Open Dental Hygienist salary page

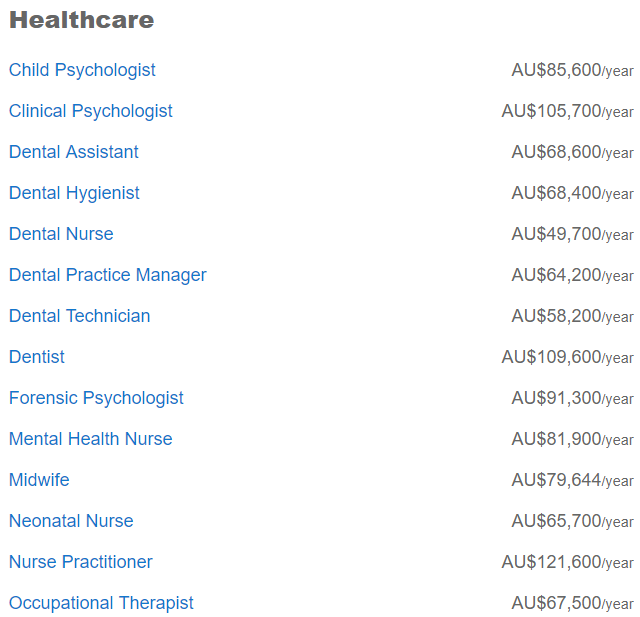point(74,193)
